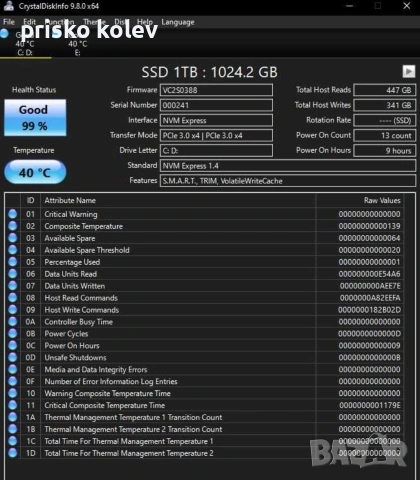Click status circle for Percentage Used row
Image resolution: width=420 pixels, height=480 pixels.
click(13, 262)
